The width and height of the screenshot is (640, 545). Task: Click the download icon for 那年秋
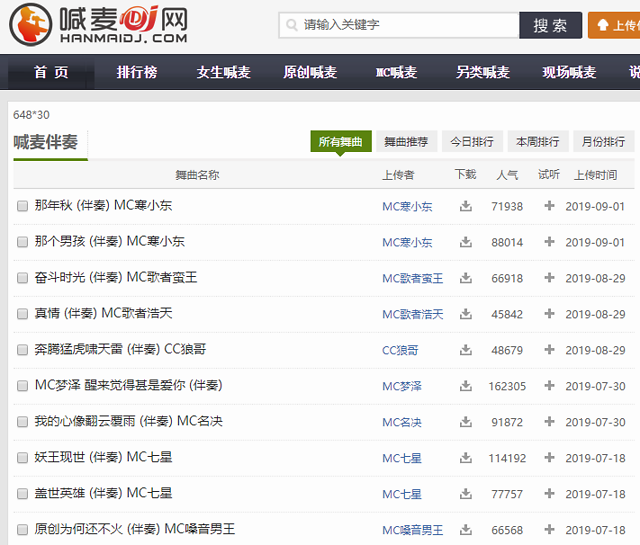pos(465,207)
